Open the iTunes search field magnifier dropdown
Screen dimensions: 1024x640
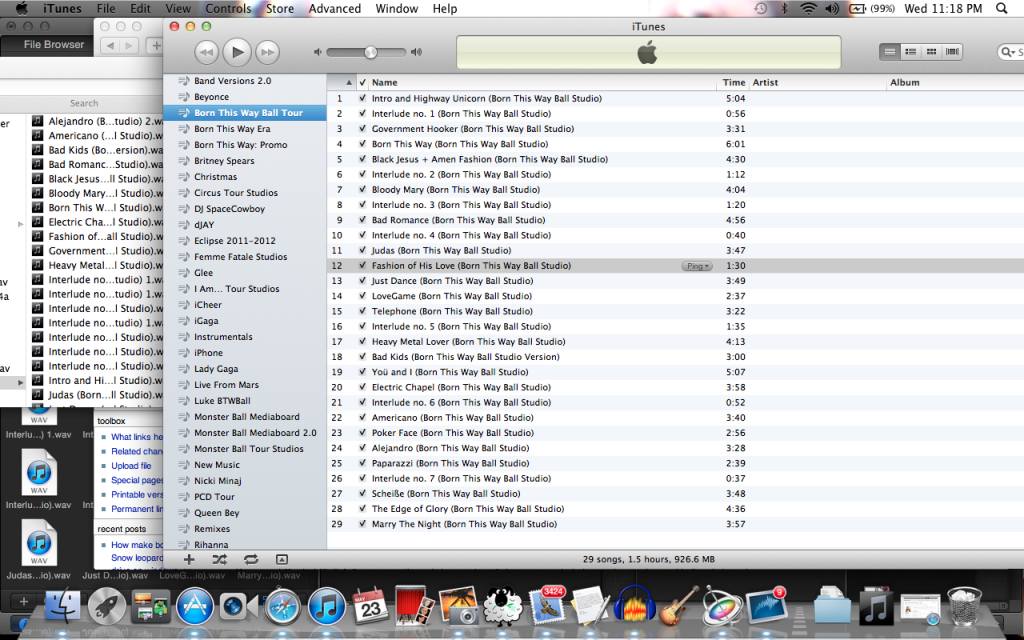point(1009,52)
